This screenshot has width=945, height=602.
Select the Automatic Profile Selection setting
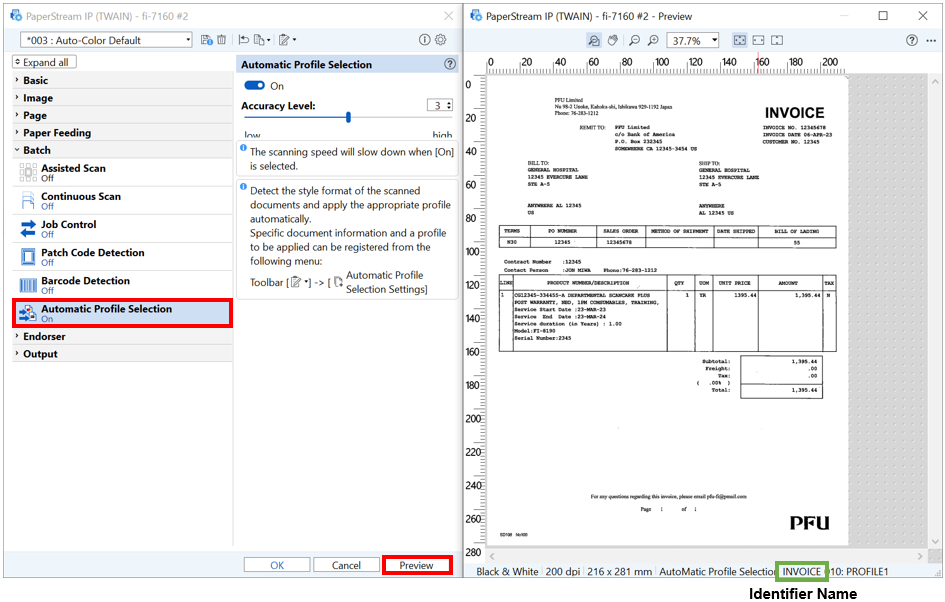[x=122, y=313]
